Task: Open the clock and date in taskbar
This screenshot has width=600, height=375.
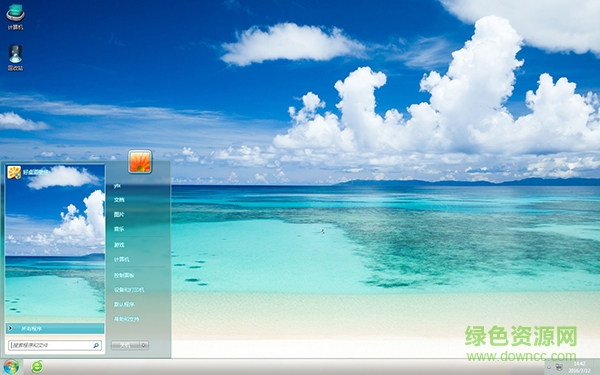Action: coord(579,367)
